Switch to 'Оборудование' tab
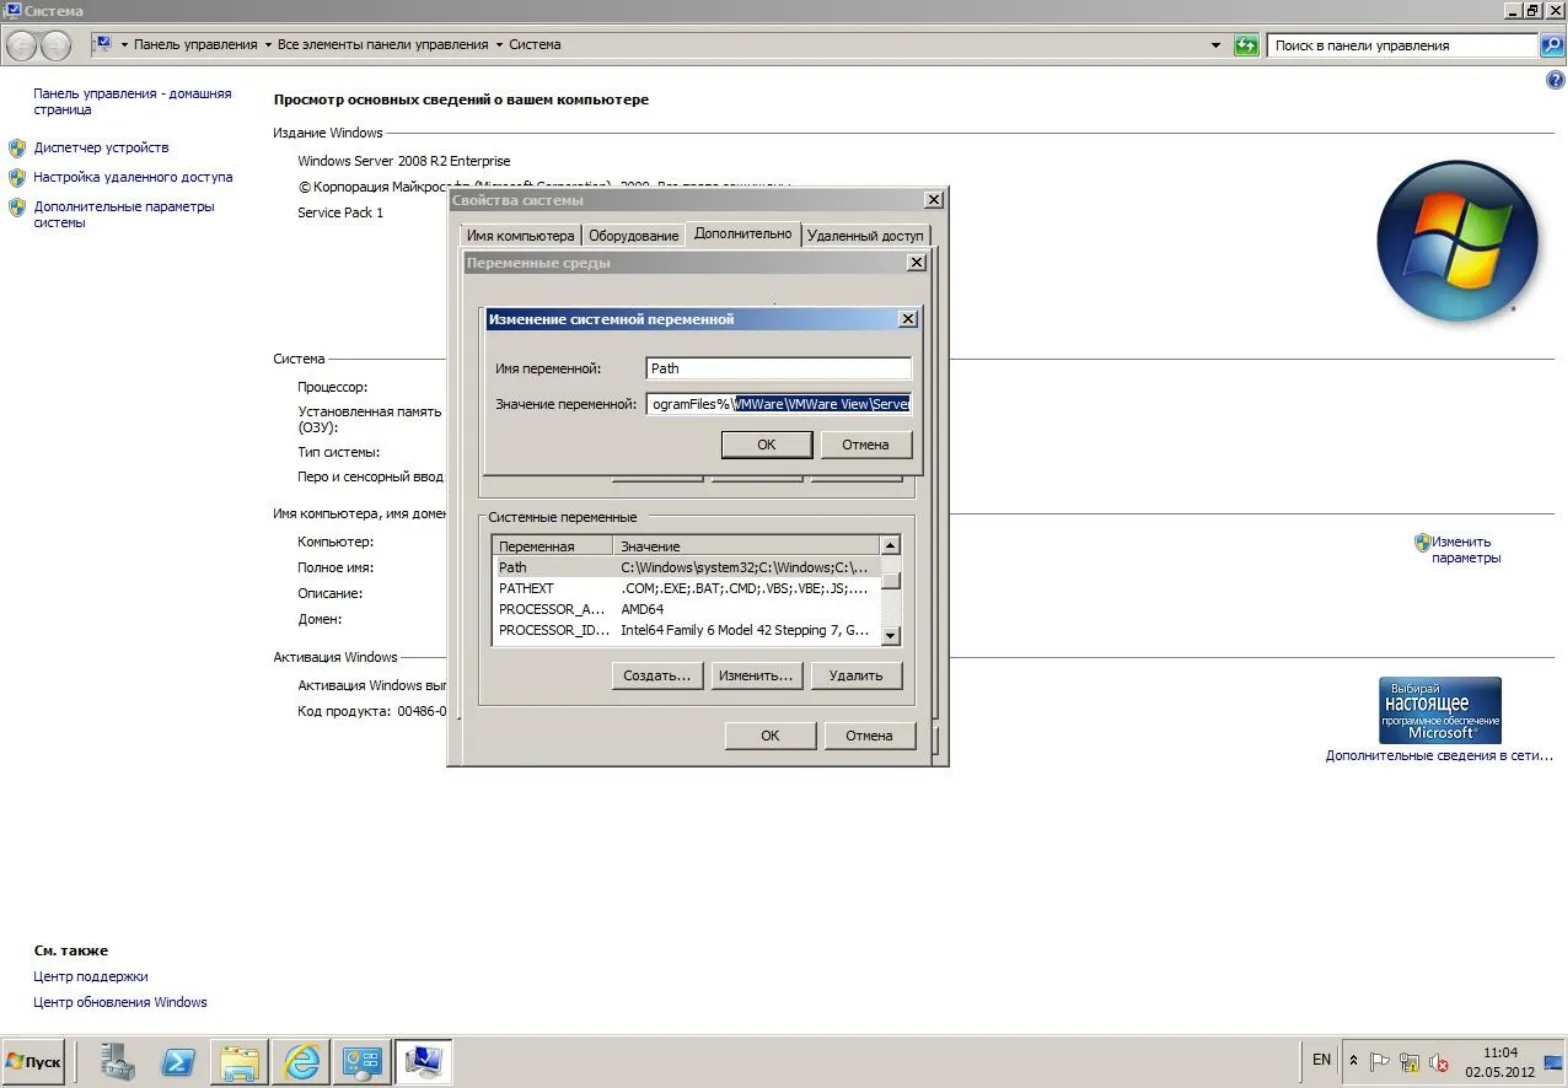1568x1088 pixels. (x=634, y=236)
